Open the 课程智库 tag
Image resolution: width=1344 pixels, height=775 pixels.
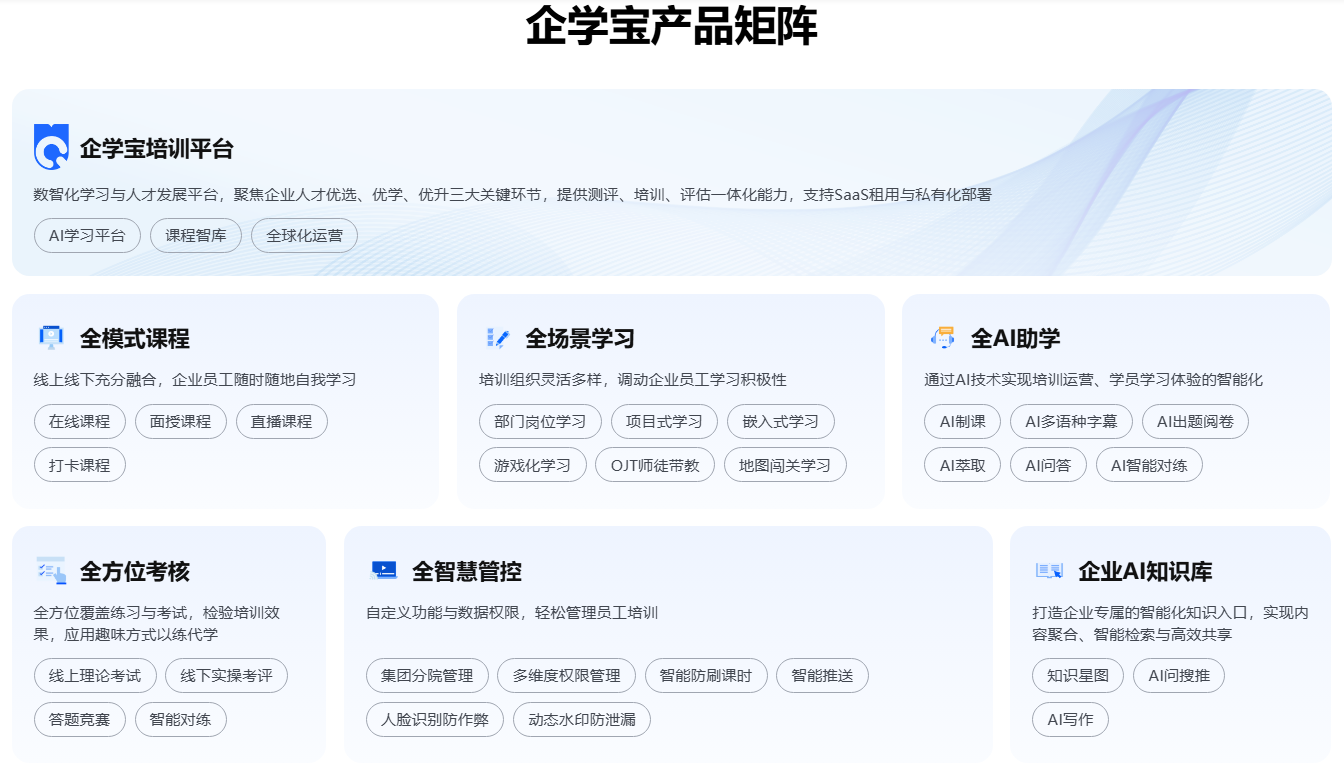point(196,236)
